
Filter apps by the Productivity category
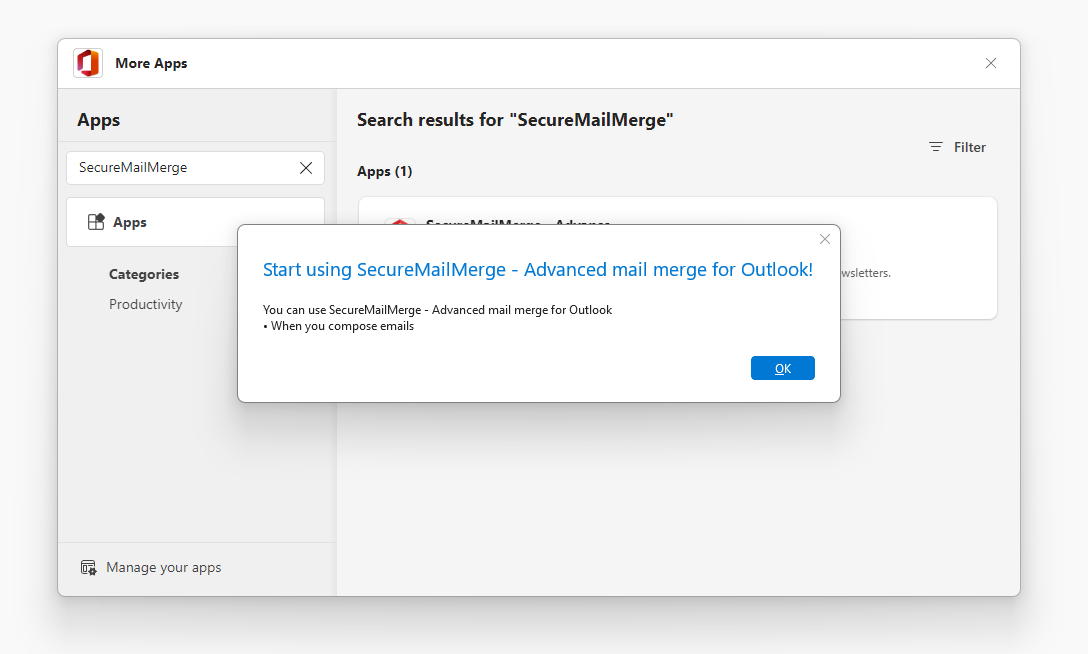pos(145,304)
